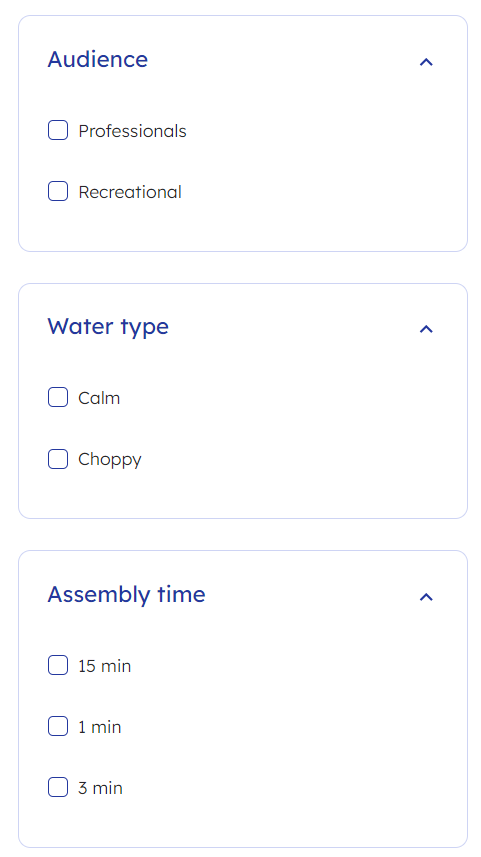Image resolution: width=481 pixels, height=857 pixels.
Task: Tick the Professionals checkbox box
Action: 58,131
